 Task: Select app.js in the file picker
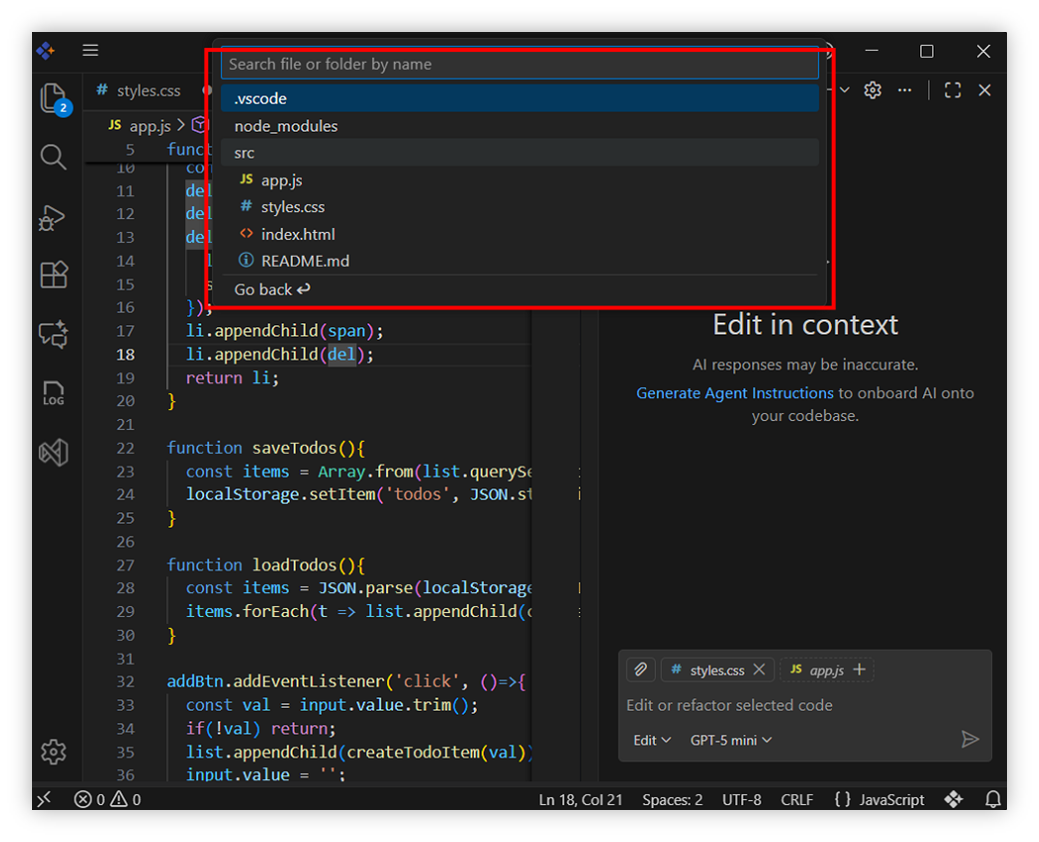[281, 180]
